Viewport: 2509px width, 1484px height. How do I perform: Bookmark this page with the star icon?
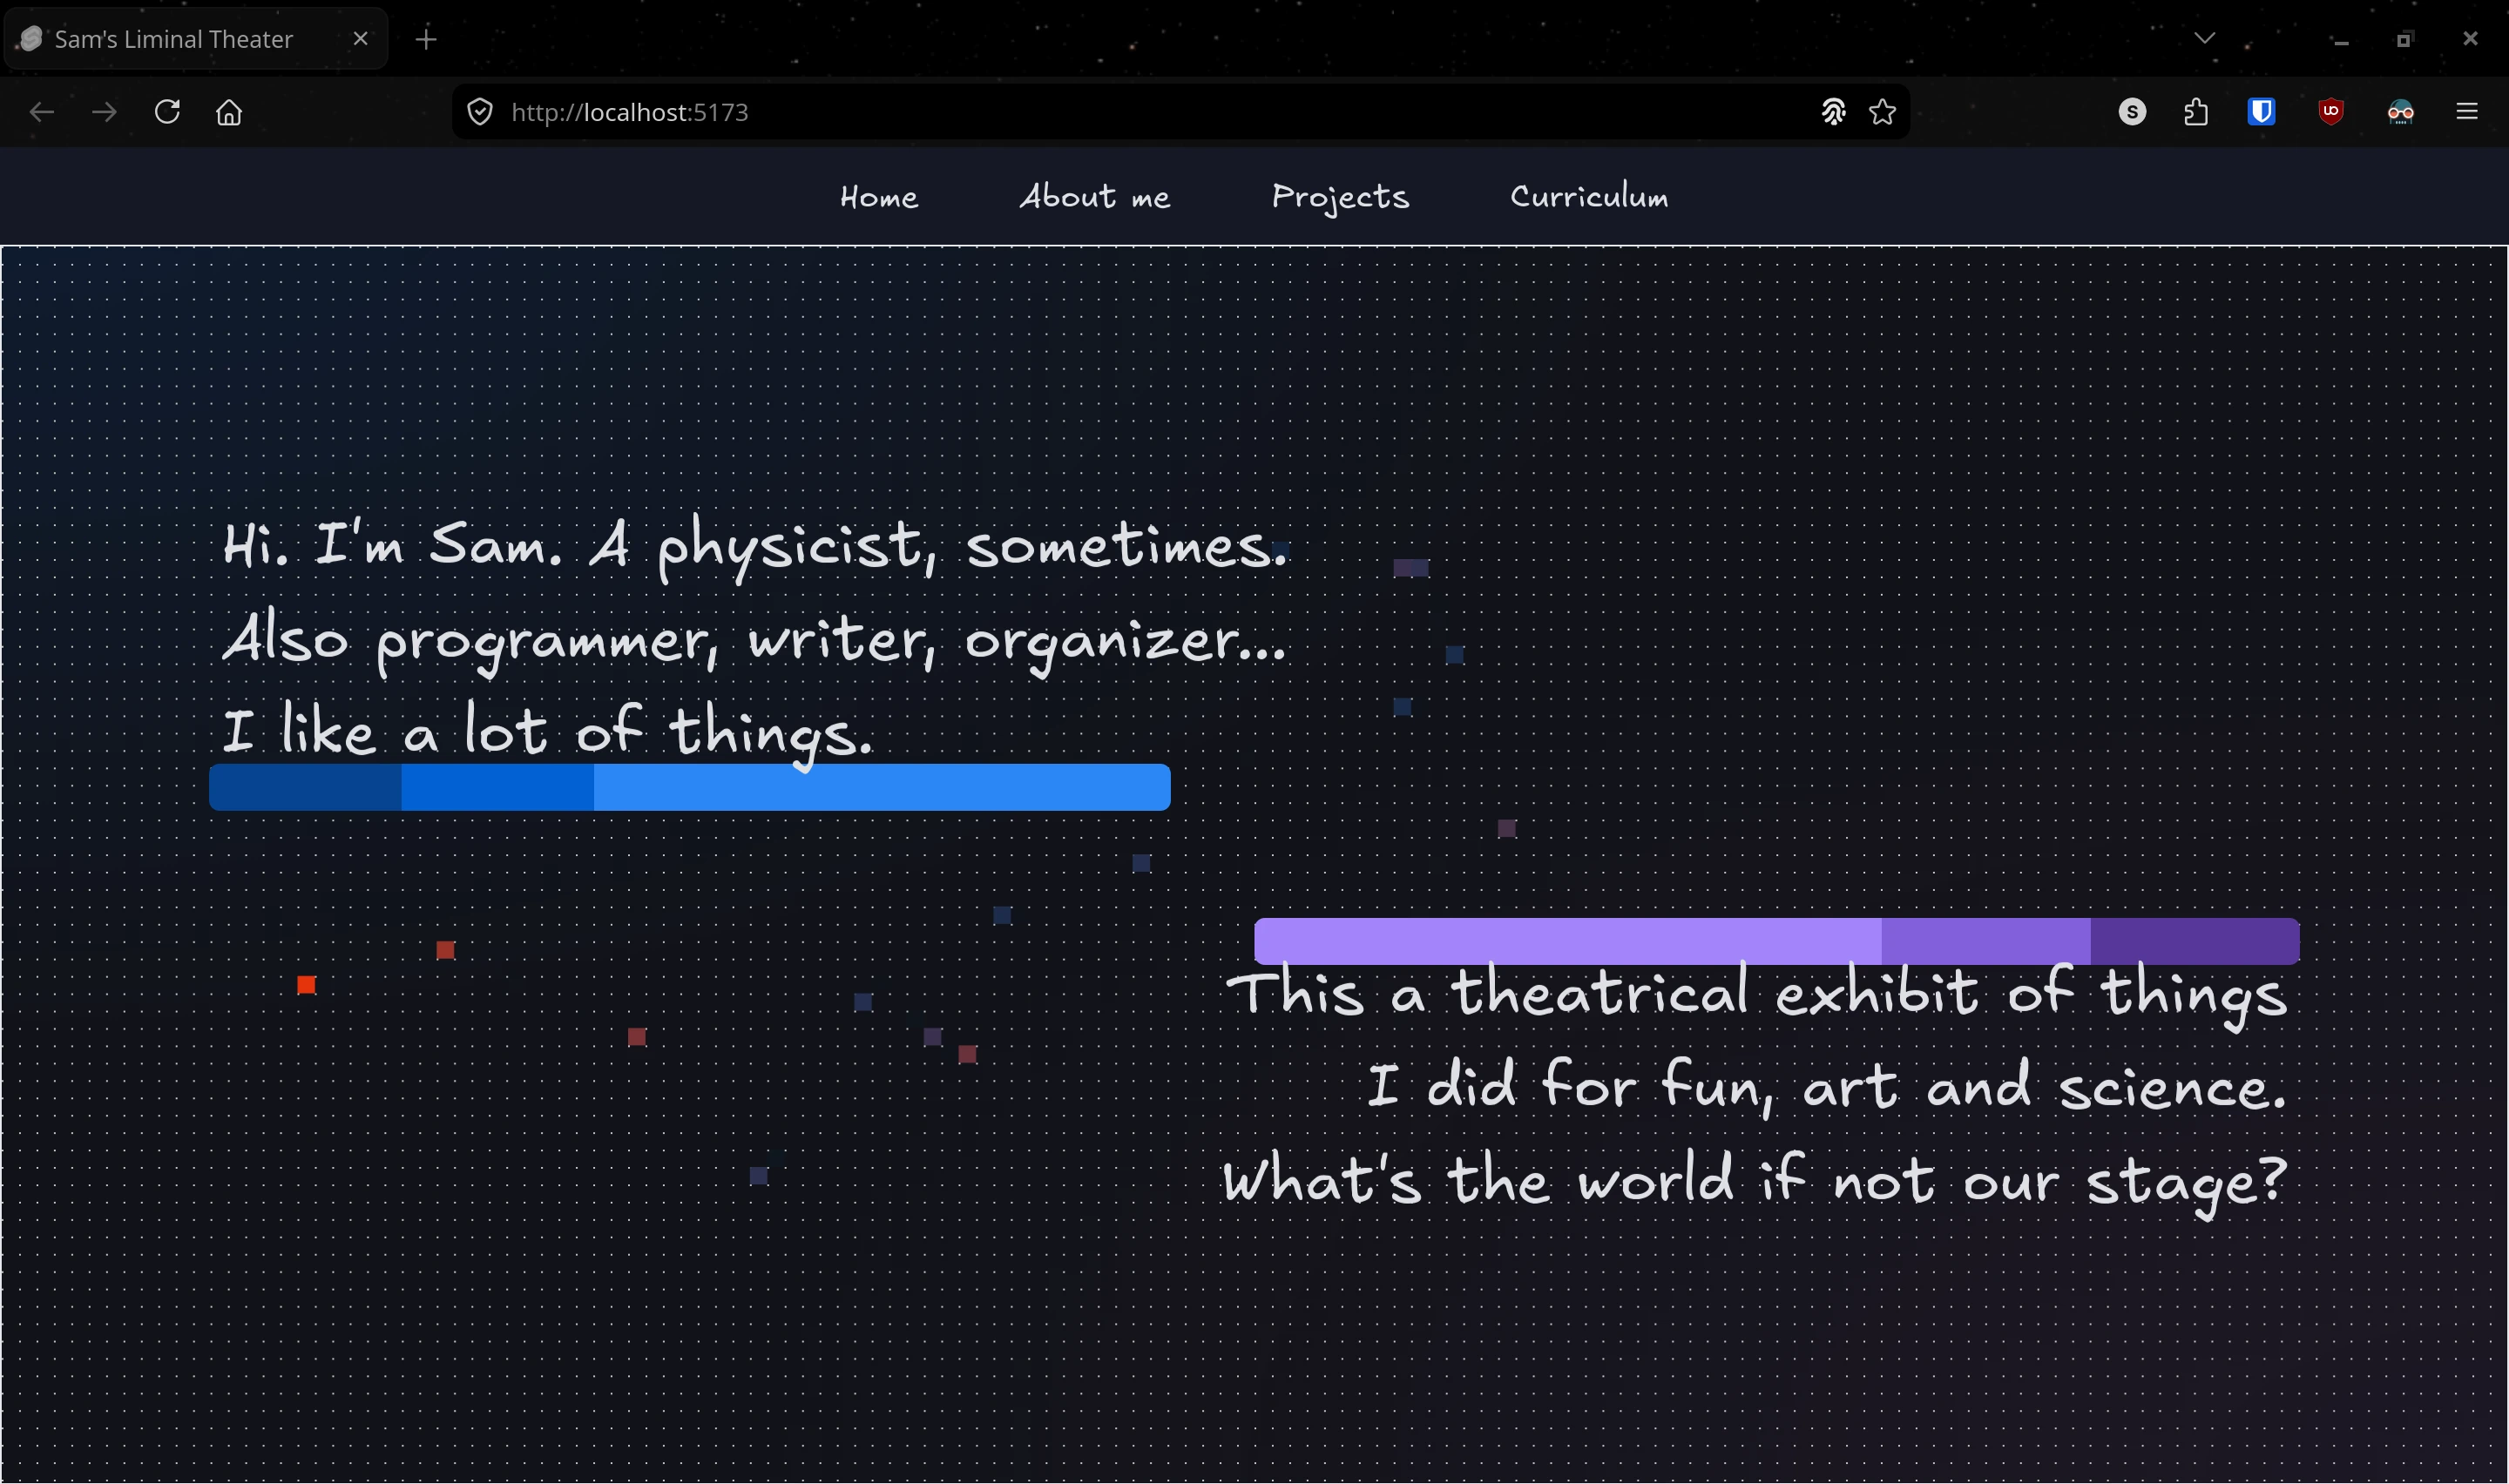(x=1882, y=112)
